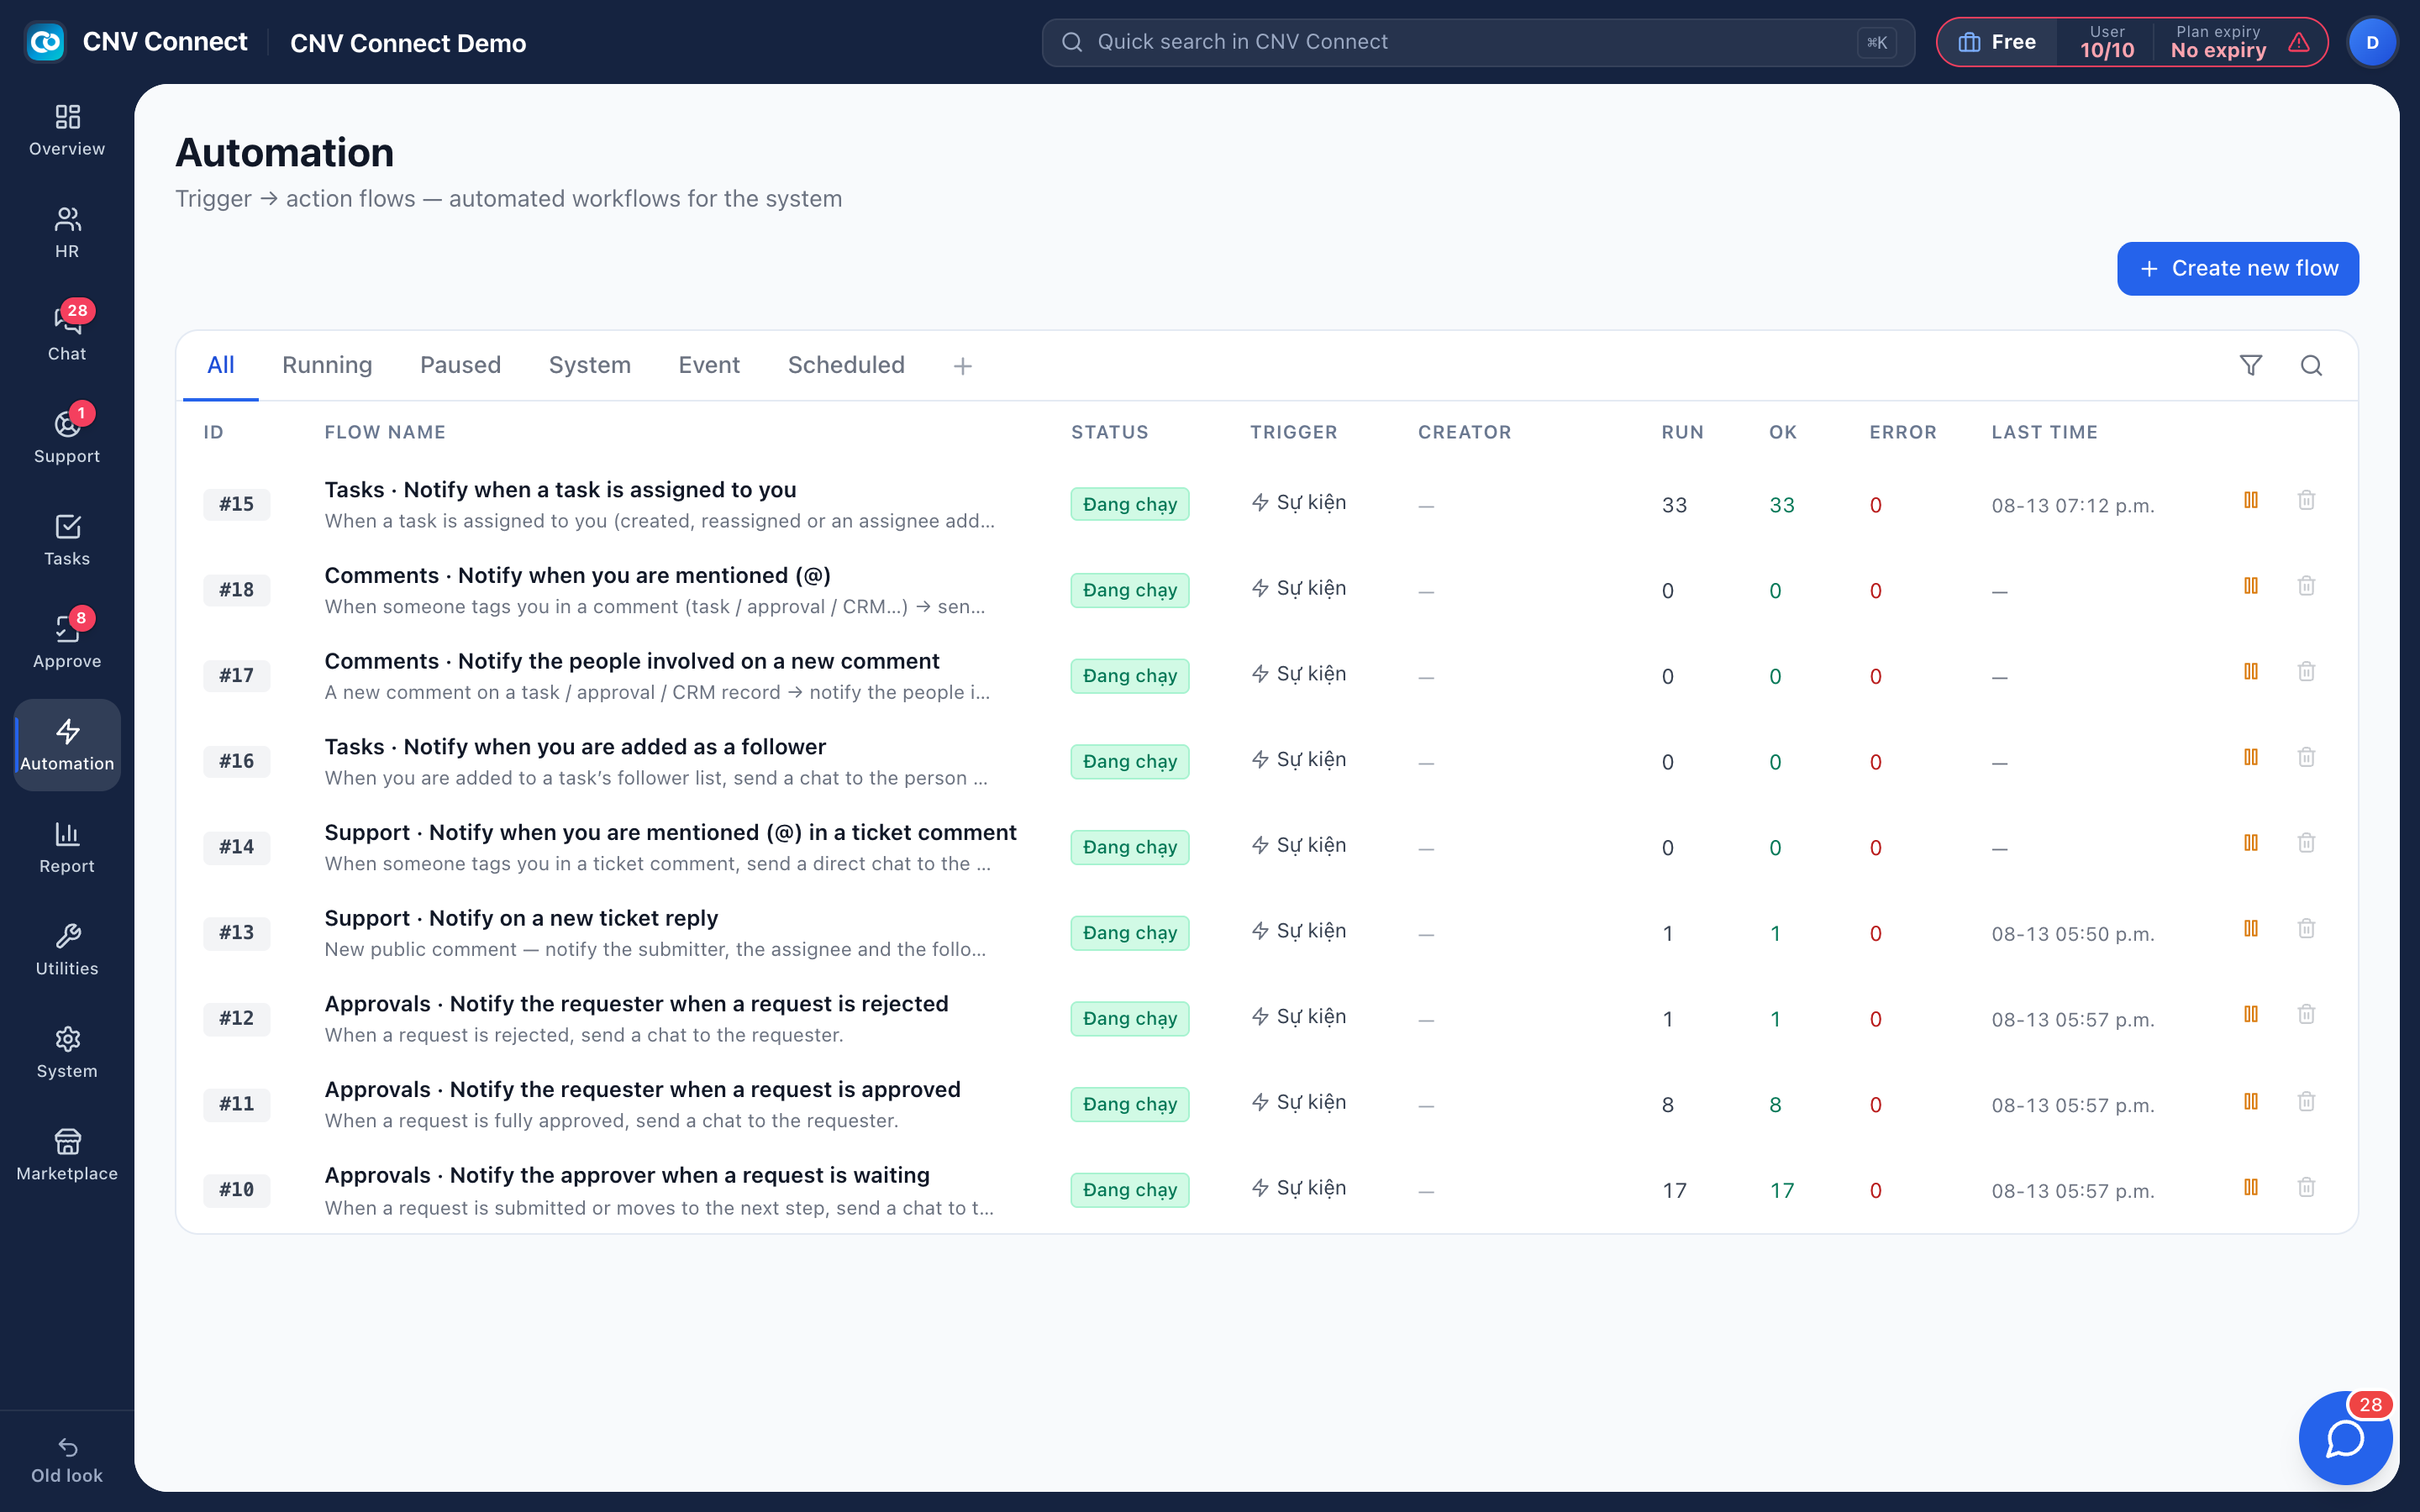Delete flow #16 with trash icon

(2306, 757)
